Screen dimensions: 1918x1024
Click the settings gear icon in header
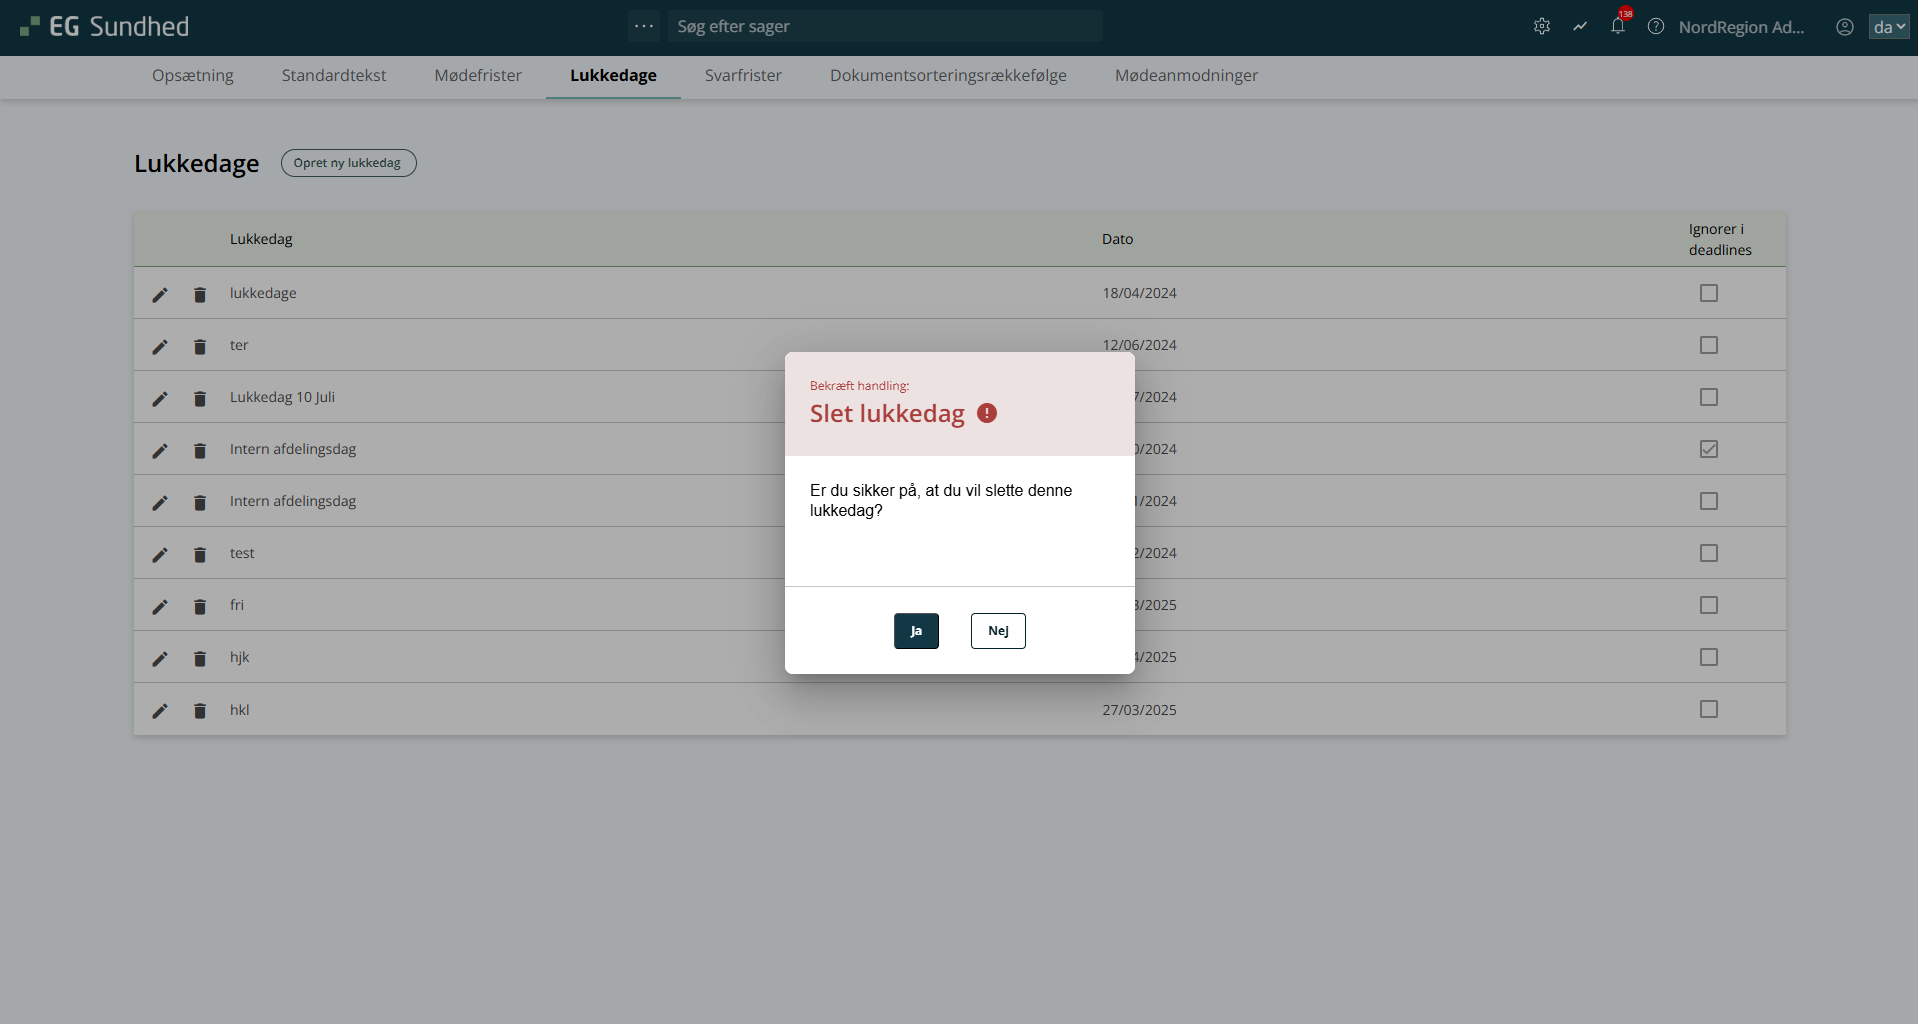(x=1541, y=27)
